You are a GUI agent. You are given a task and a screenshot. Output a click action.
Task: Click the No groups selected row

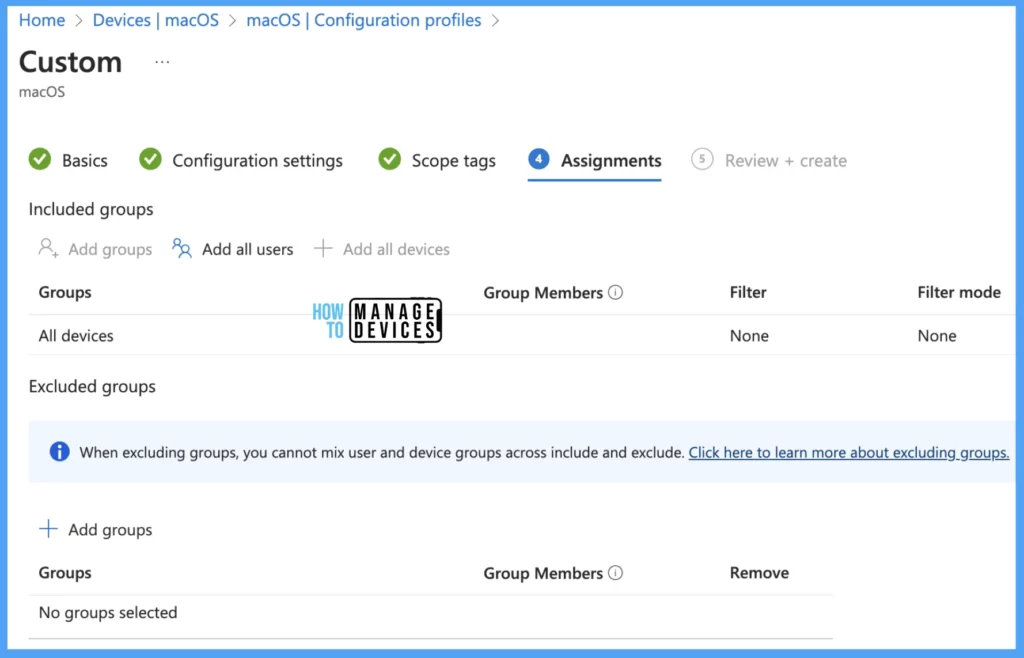coord(430,613)
